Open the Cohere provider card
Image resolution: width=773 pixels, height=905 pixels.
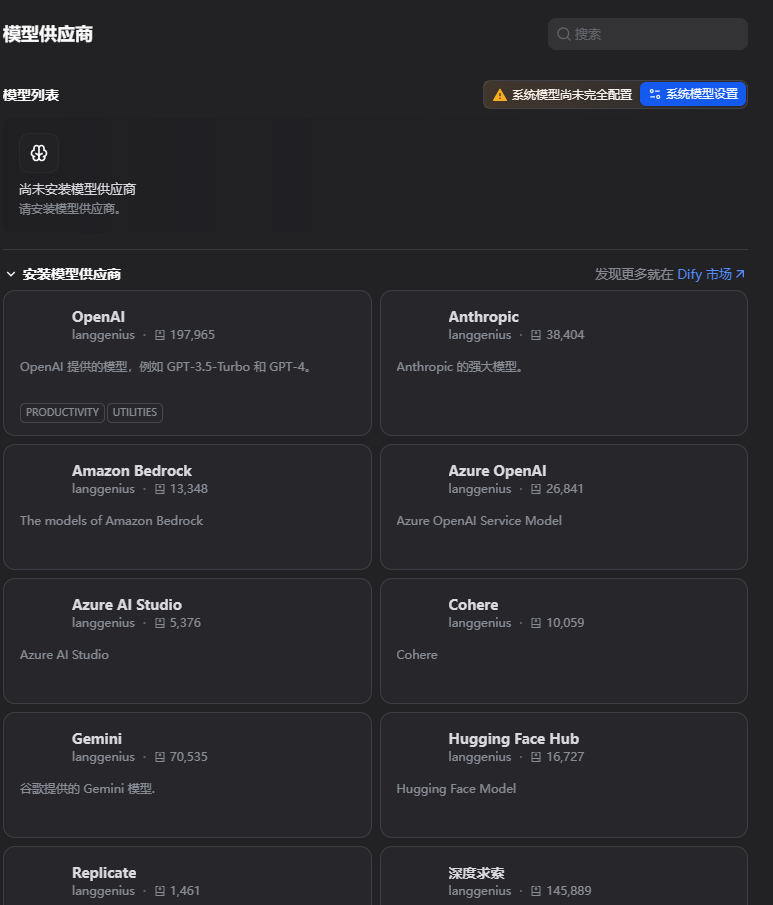(563, 641)
